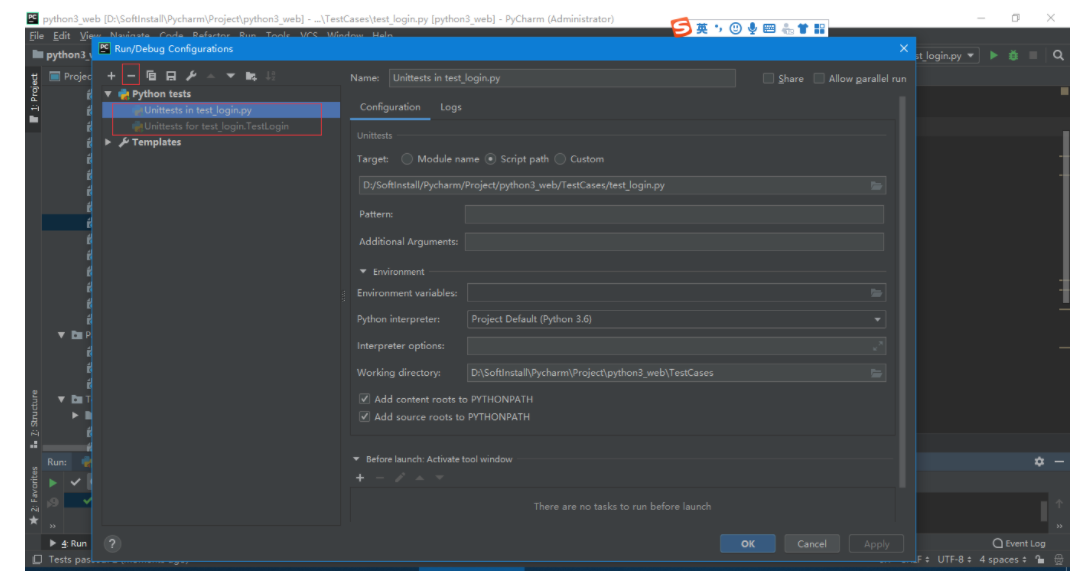Viewport: 1072px width, 586px height.
Task: Close the Run/Debug Configurations dialog
Action: pos(904,49)
